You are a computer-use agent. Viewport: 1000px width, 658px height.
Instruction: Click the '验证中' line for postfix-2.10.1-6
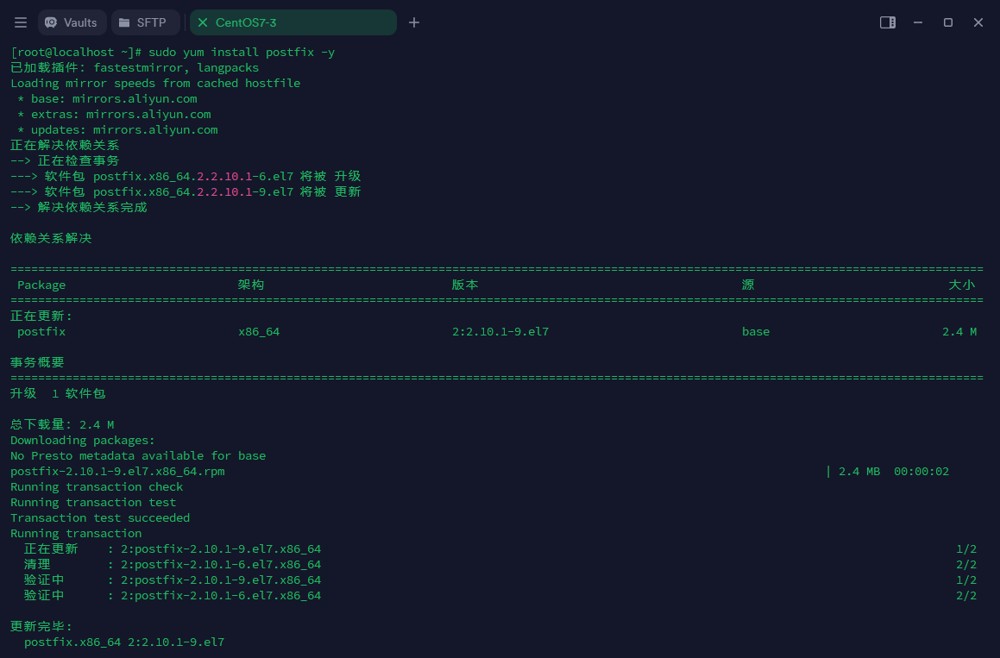click(x=172, y=596)
